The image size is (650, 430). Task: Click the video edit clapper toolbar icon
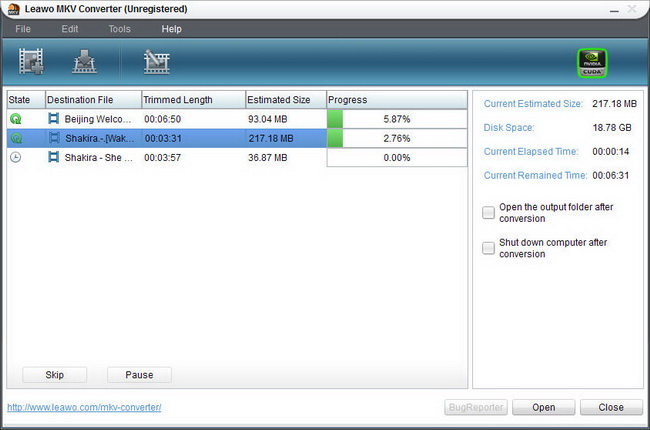156,62
